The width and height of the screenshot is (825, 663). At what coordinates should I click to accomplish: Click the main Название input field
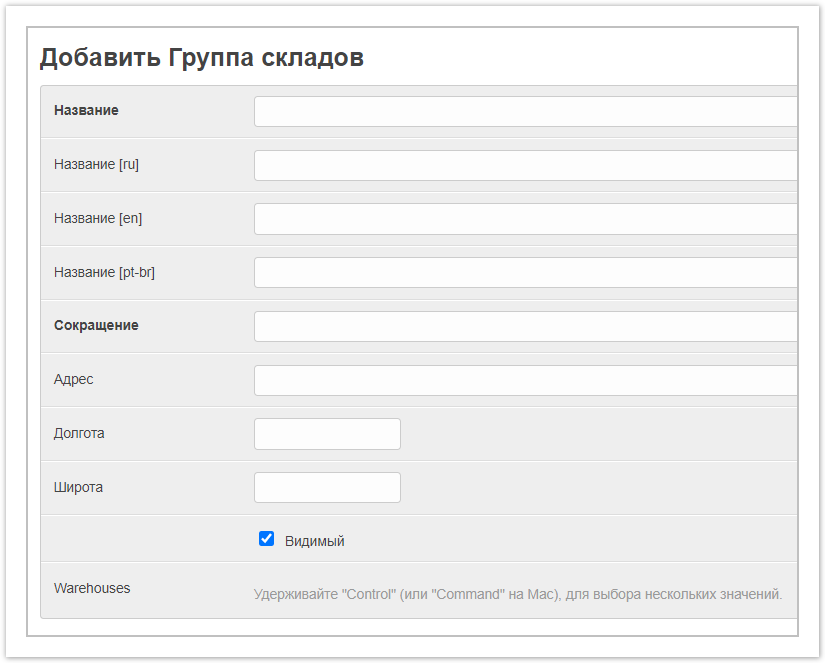tap(525, 111)
